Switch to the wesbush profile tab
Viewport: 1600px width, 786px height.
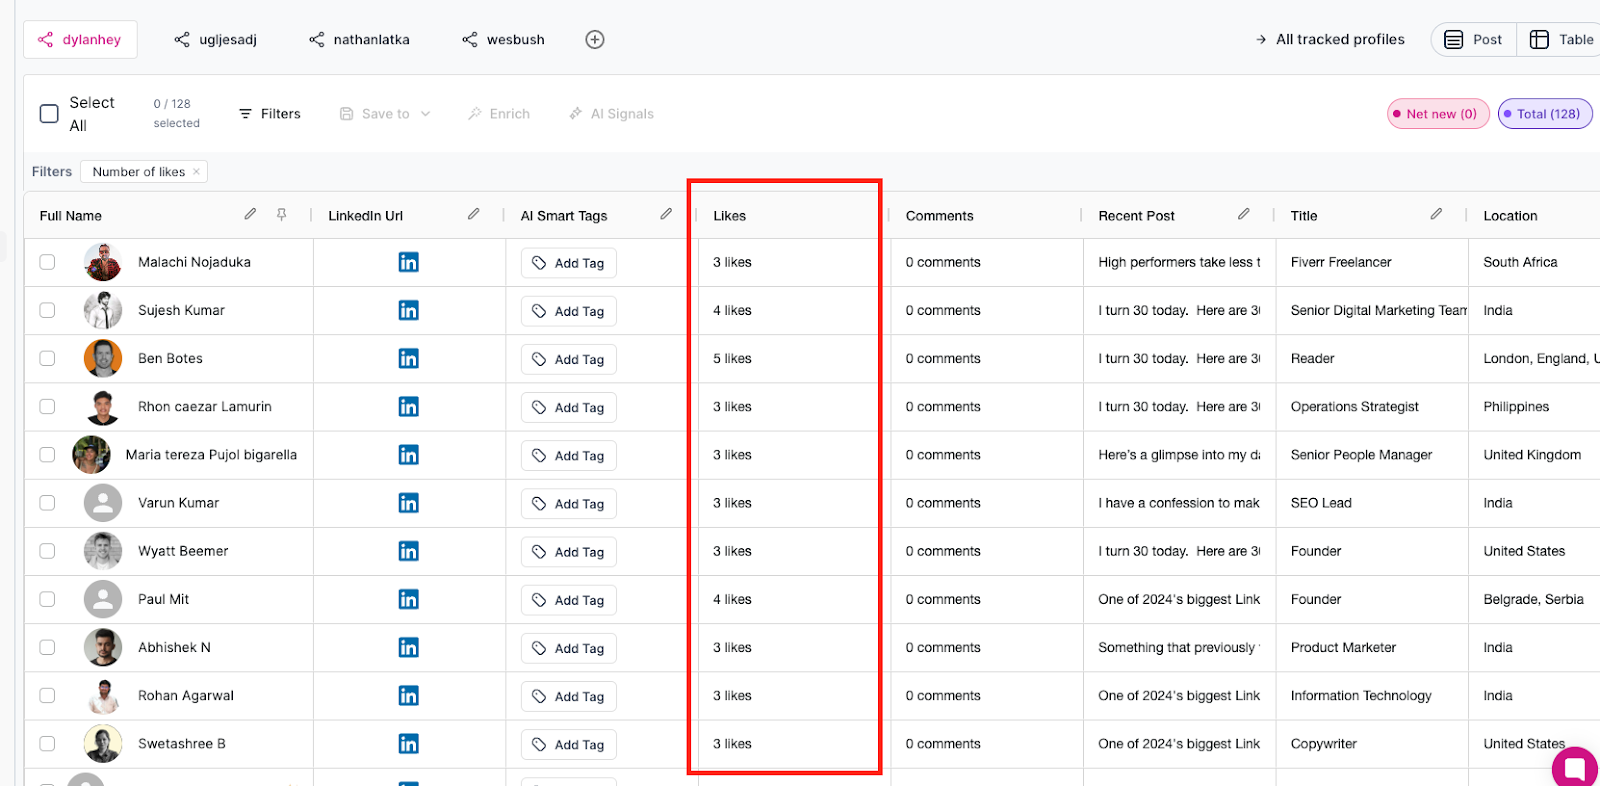tap(504, 40)
